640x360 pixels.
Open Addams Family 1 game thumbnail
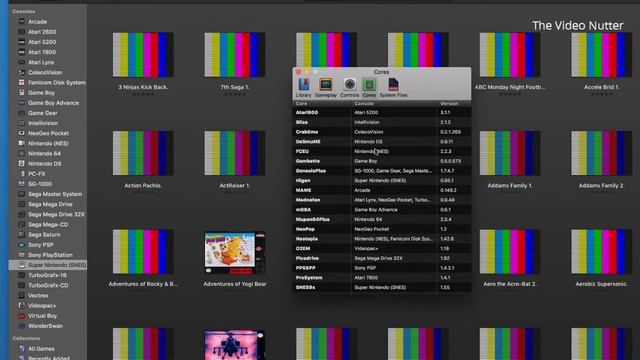tap(510, 153)
